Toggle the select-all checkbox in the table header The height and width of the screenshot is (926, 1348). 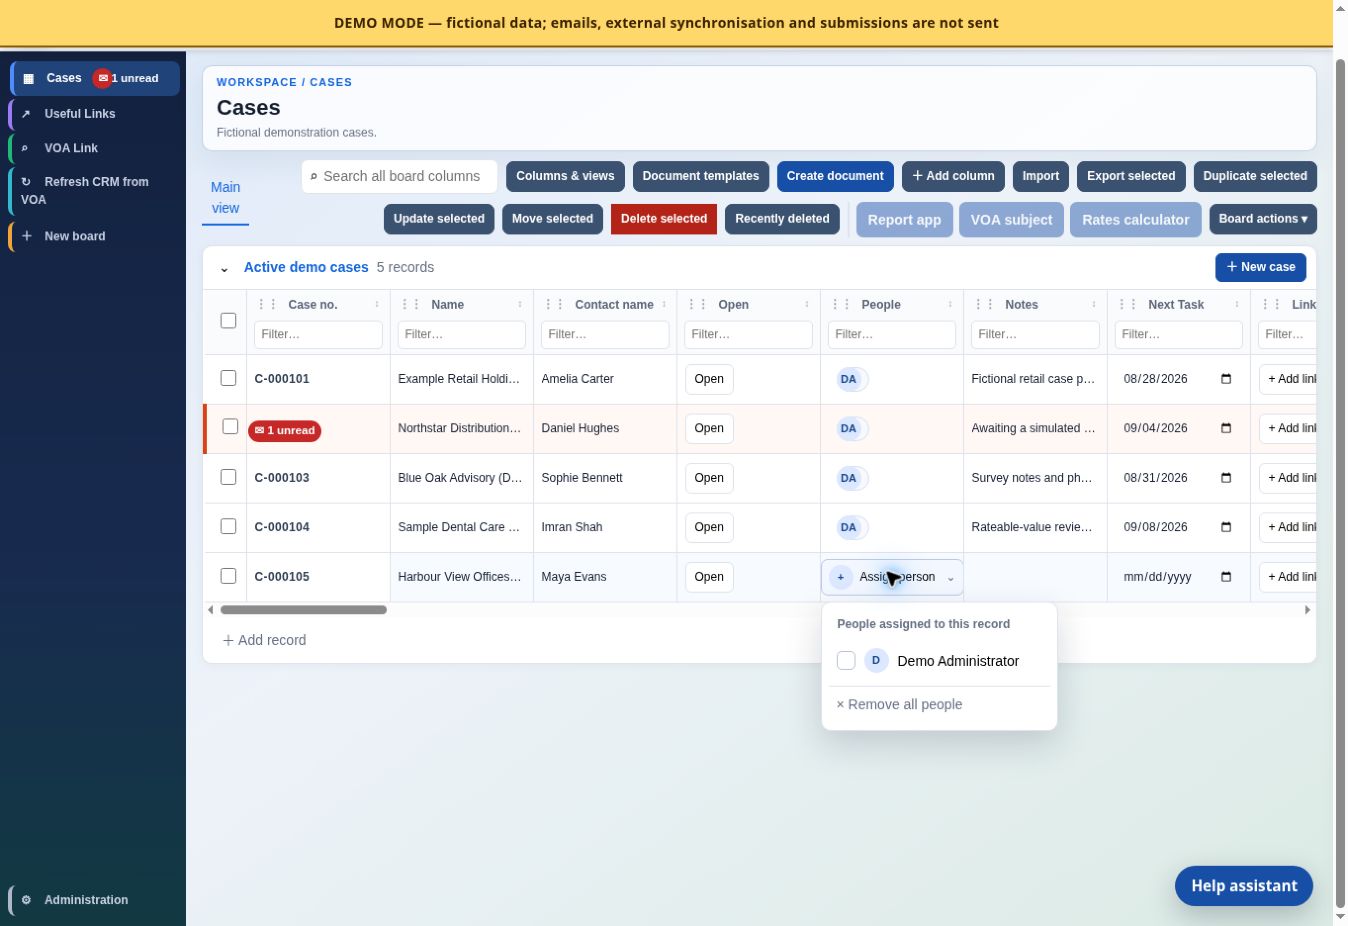(x=228, y=321)
